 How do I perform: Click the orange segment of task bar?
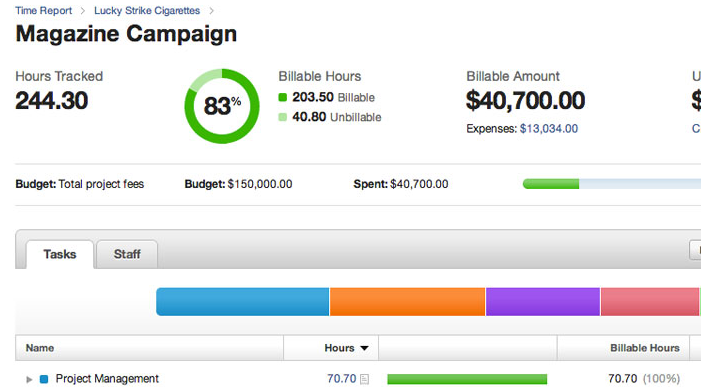coord(407,302)
